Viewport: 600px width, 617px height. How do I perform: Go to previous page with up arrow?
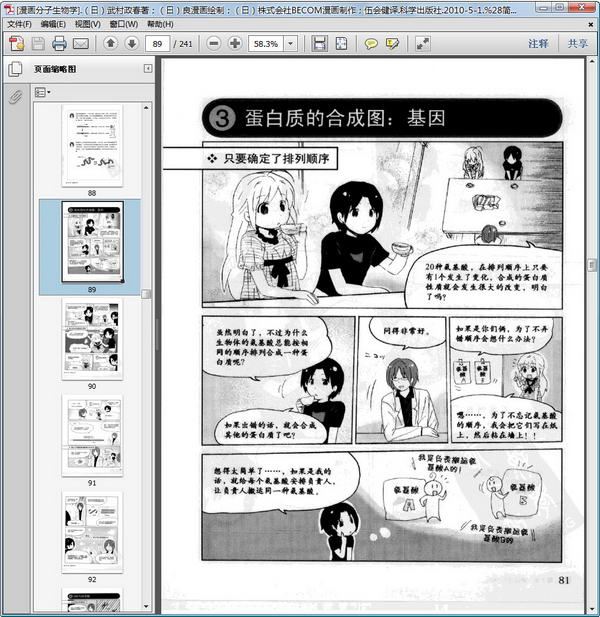(x=111, y=43)
